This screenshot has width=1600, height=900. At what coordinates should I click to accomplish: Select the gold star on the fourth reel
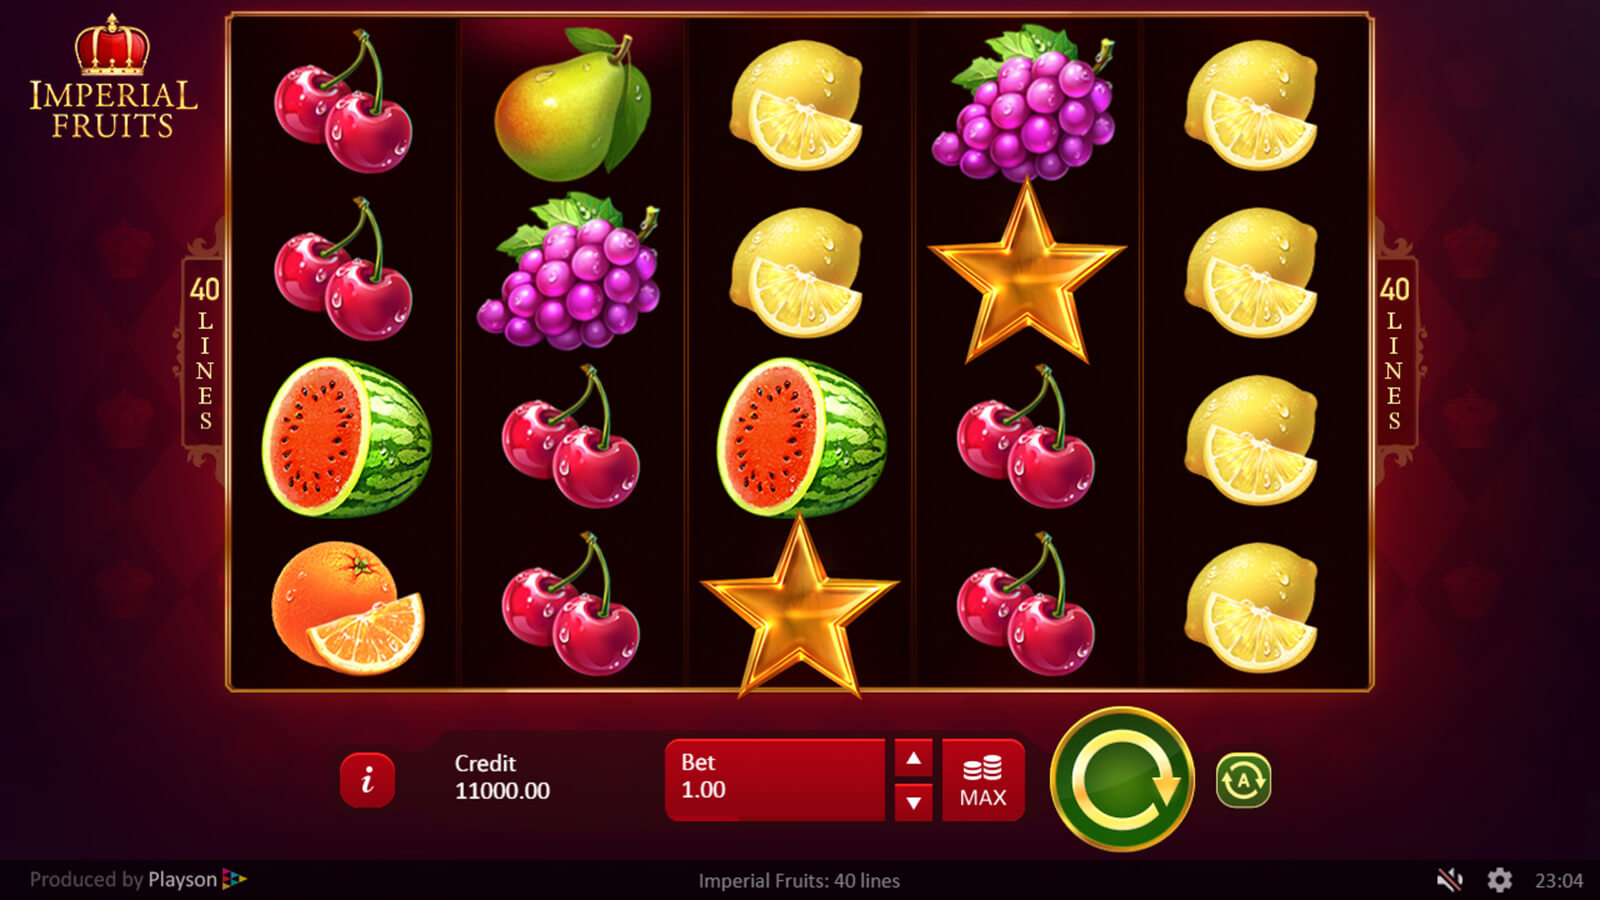[1027, 272]
